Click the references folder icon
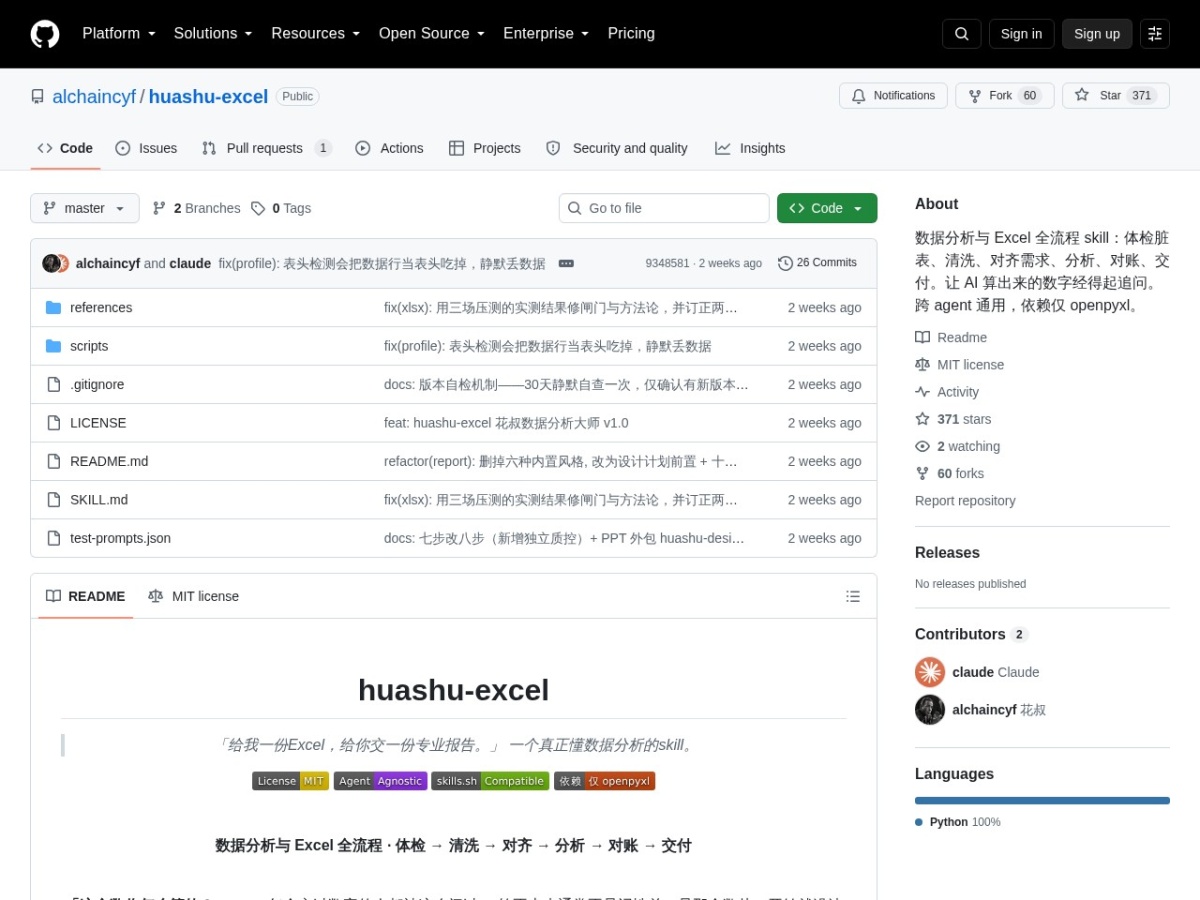 point(53,308)
